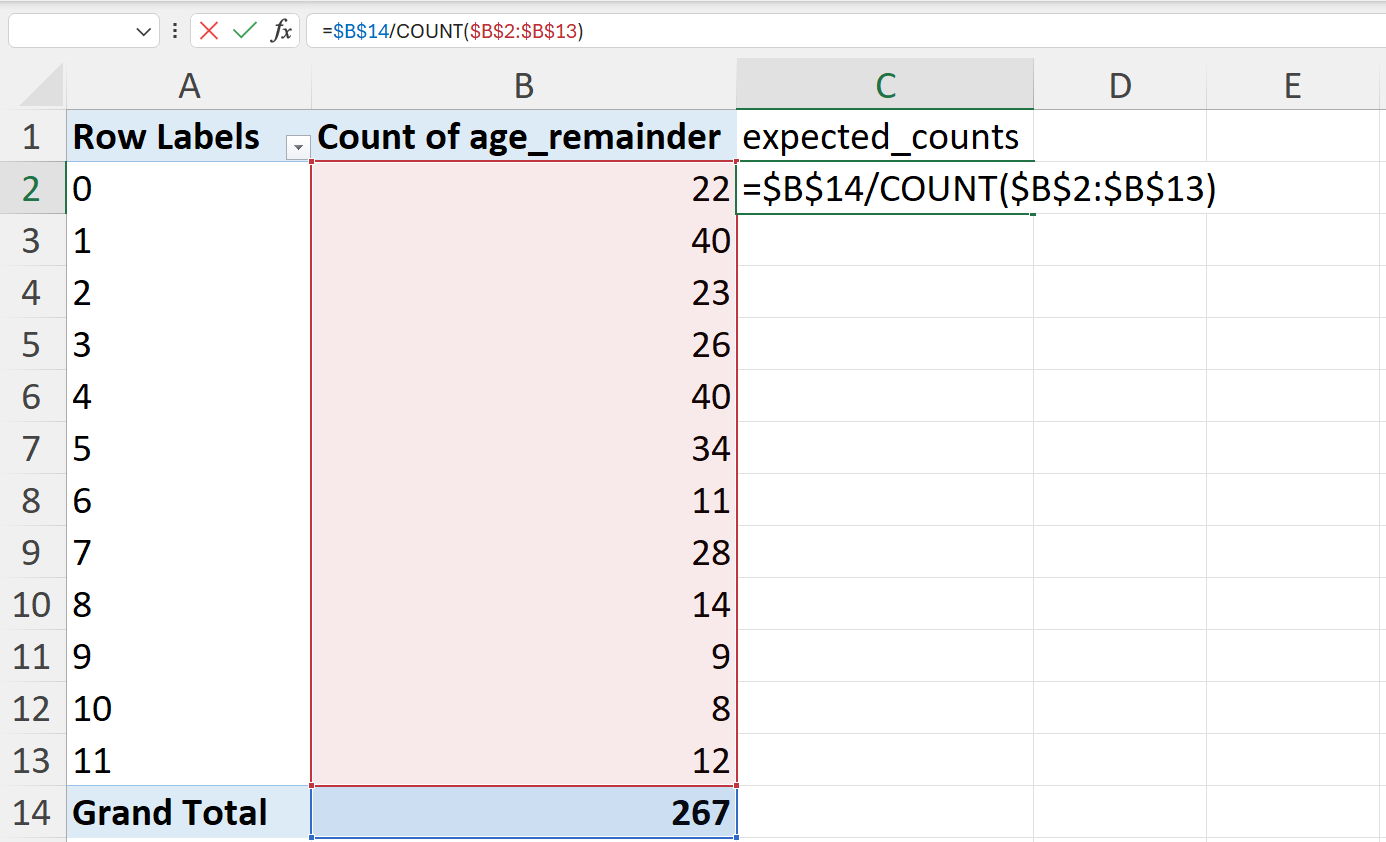Select column D header
Screen dimensions: 1386x842
click(x=1120, y=87)
